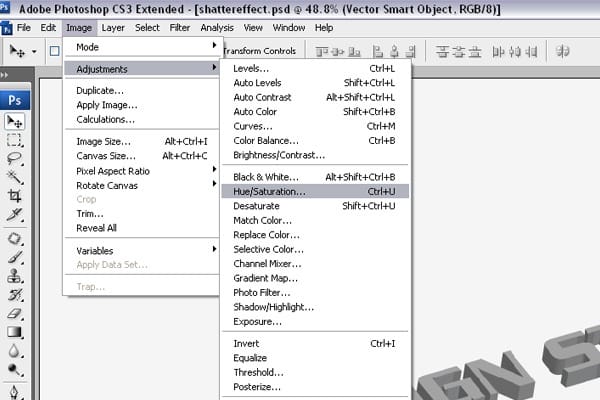Select Canvas Size from Image menu
Viewport: 600px width, 400px height.
point(141,156)
